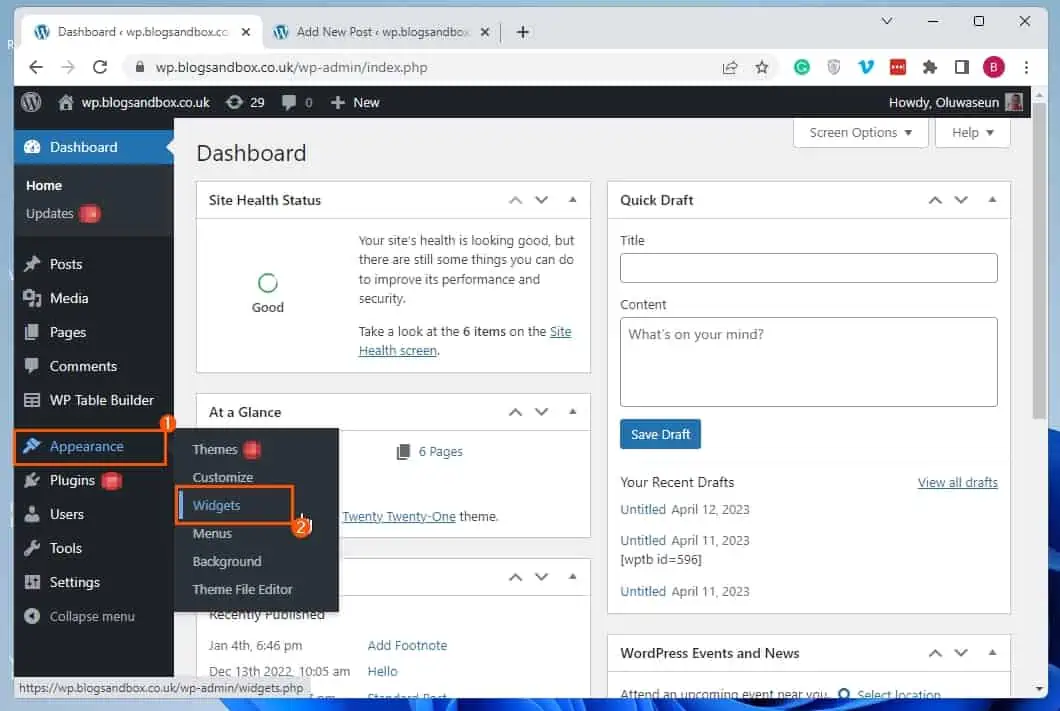The width and height of the screenshot is (1060, 711).
Task: Switch to the Add New Post tab
Action: point(381,32)
